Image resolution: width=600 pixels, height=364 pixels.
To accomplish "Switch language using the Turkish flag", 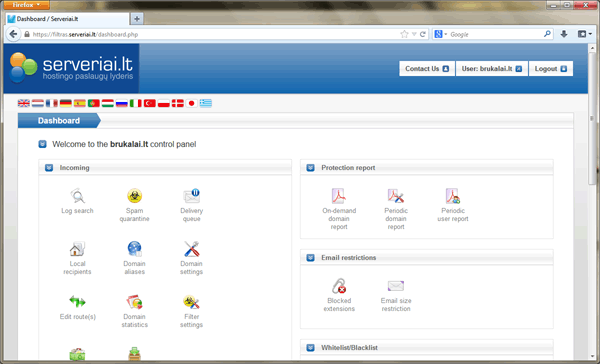I will 150,103.
